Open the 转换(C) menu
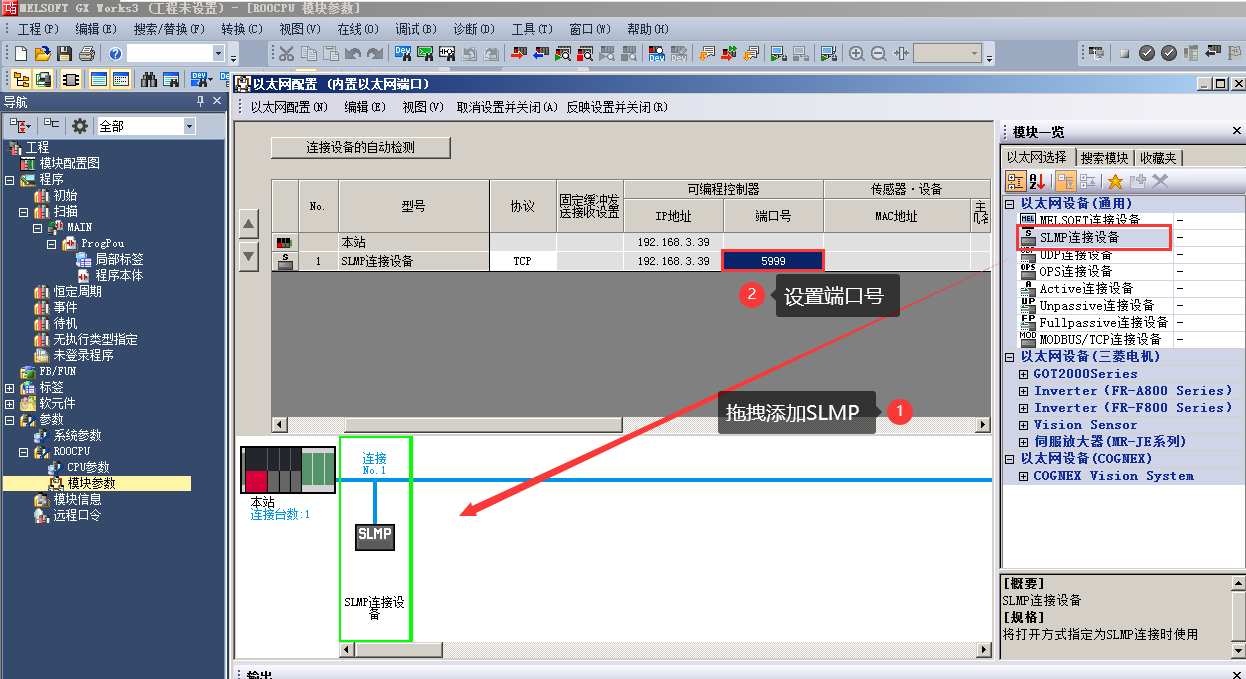 (241, 29)
